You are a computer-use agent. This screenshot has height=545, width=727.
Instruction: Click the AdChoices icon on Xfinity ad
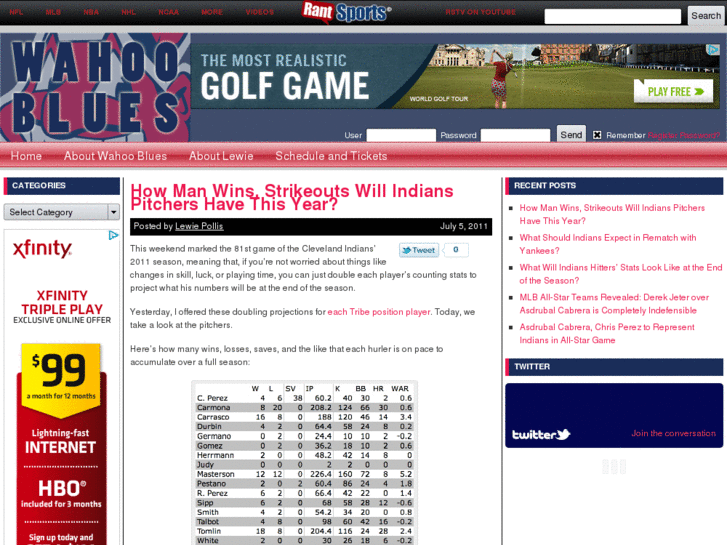pyautogui.click(x=114, y=235)
